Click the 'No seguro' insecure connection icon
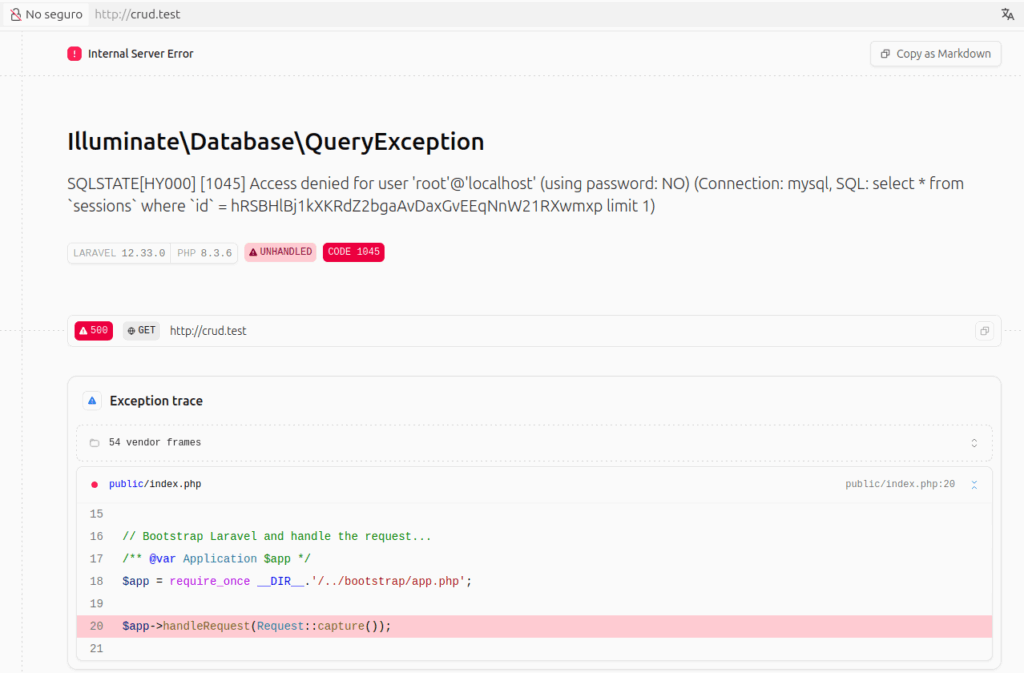This screenshot has width=1024, height=673. pos(16,15)
